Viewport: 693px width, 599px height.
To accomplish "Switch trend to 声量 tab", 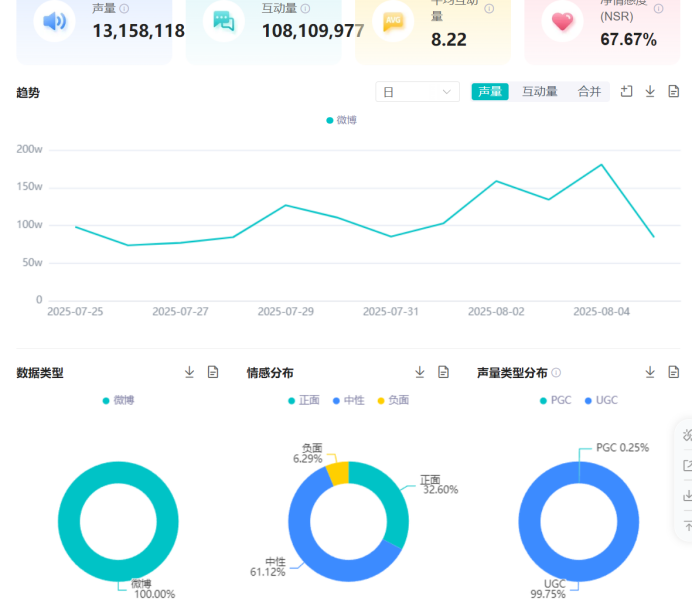I will 490,92.
